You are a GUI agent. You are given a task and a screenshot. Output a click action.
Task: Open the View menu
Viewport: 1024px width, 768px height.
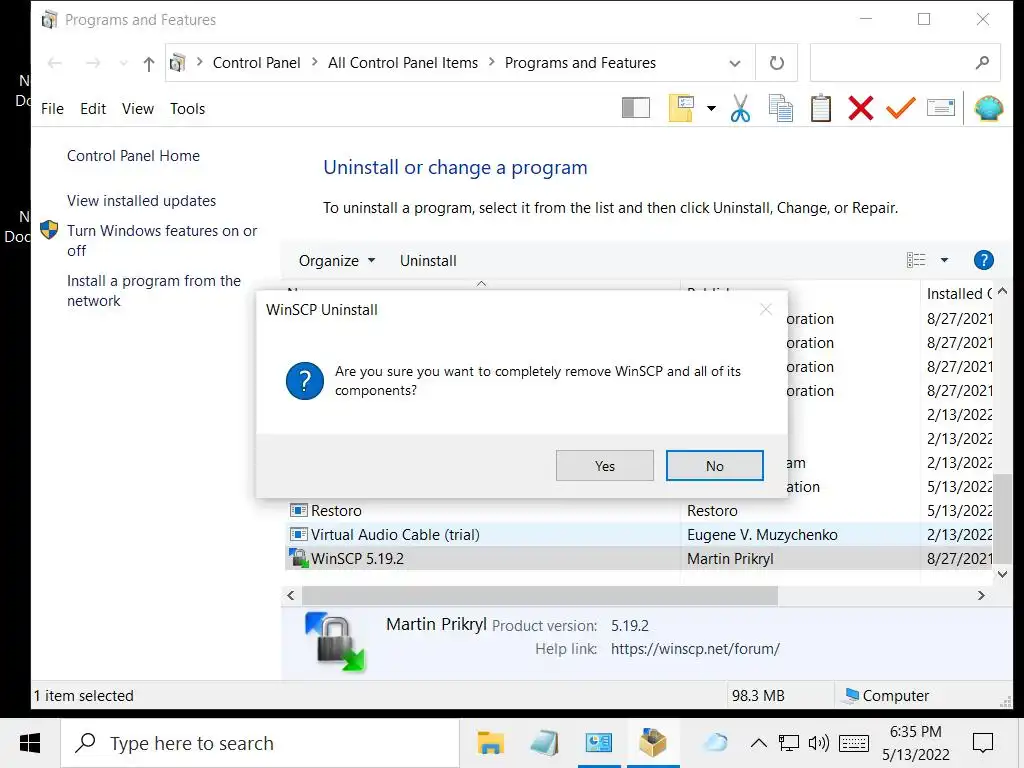coord(138,108)
